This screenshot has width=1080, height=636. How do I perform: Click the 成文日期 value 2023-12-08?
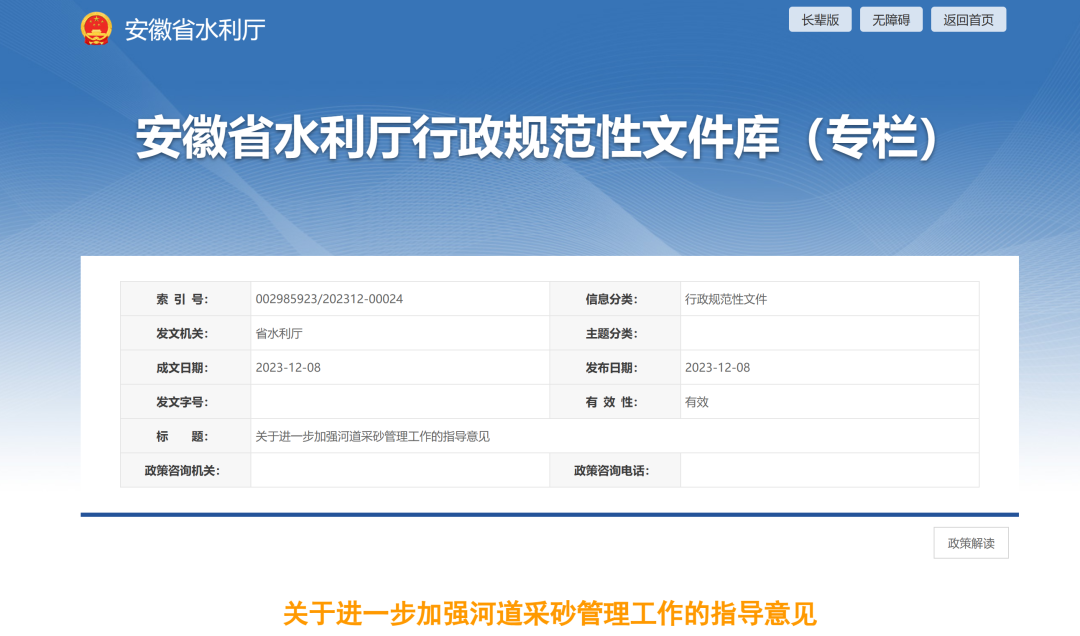(x=288, y=367)
